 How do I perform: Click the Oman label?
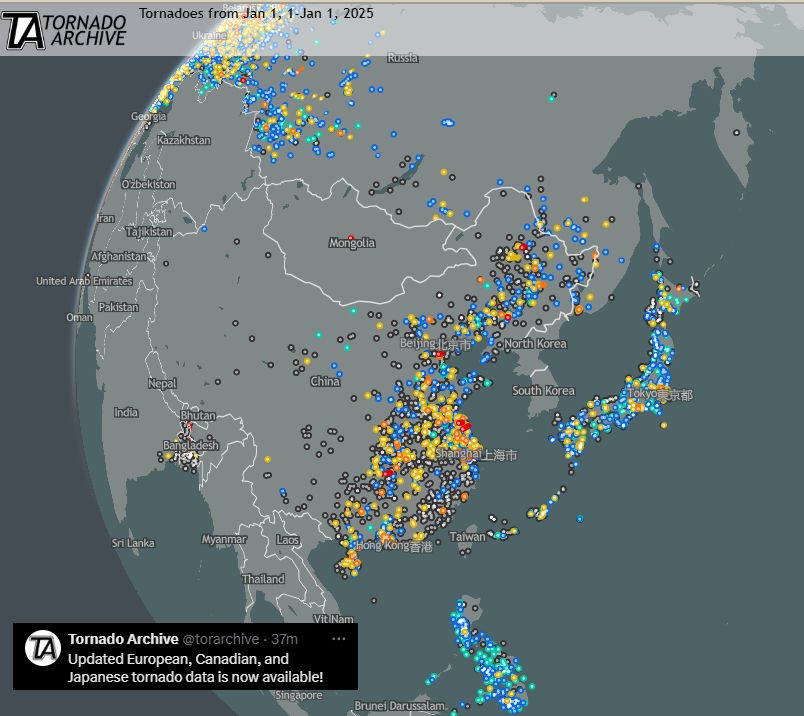click(79, 317)
